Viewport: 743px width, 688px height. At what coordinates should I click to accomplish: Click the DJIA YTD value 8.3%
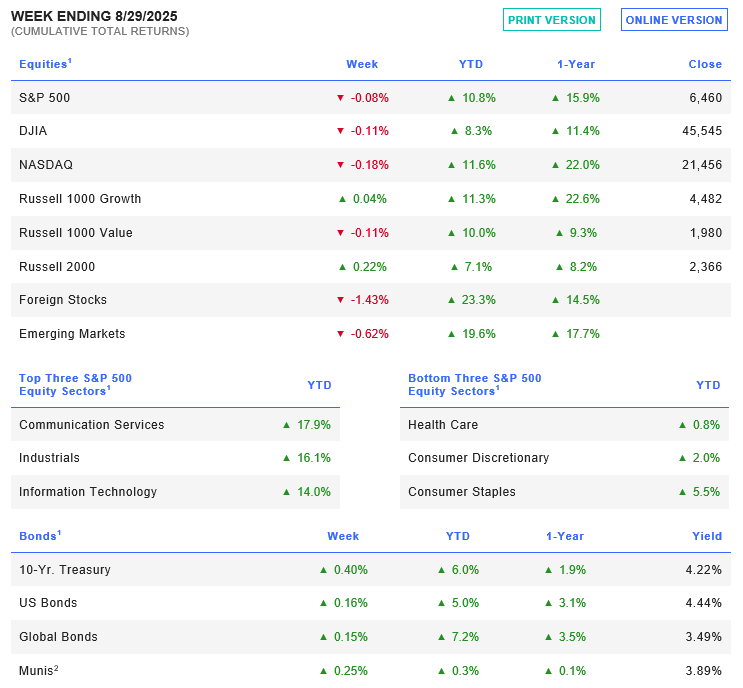tap(478, 131)
